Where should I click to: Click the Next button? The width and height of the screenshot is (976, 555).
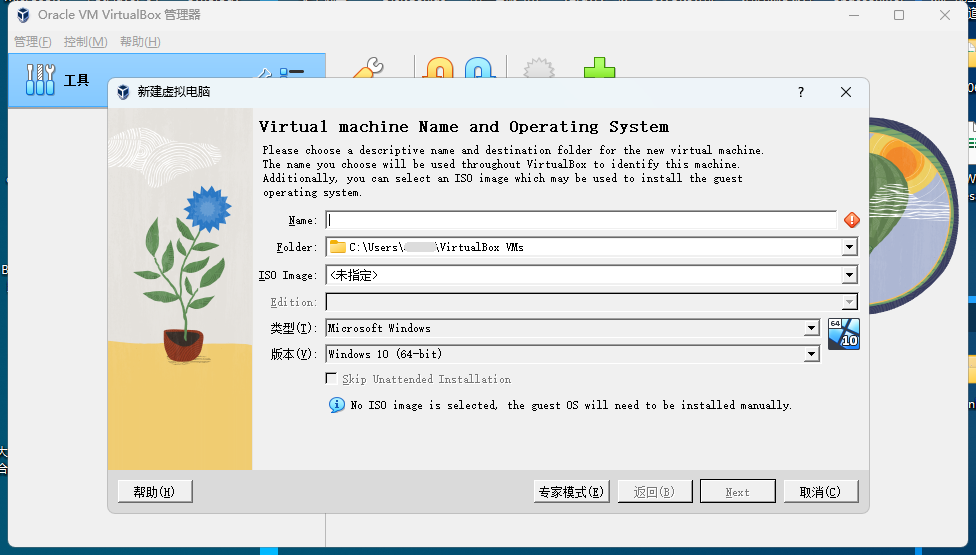738,492
